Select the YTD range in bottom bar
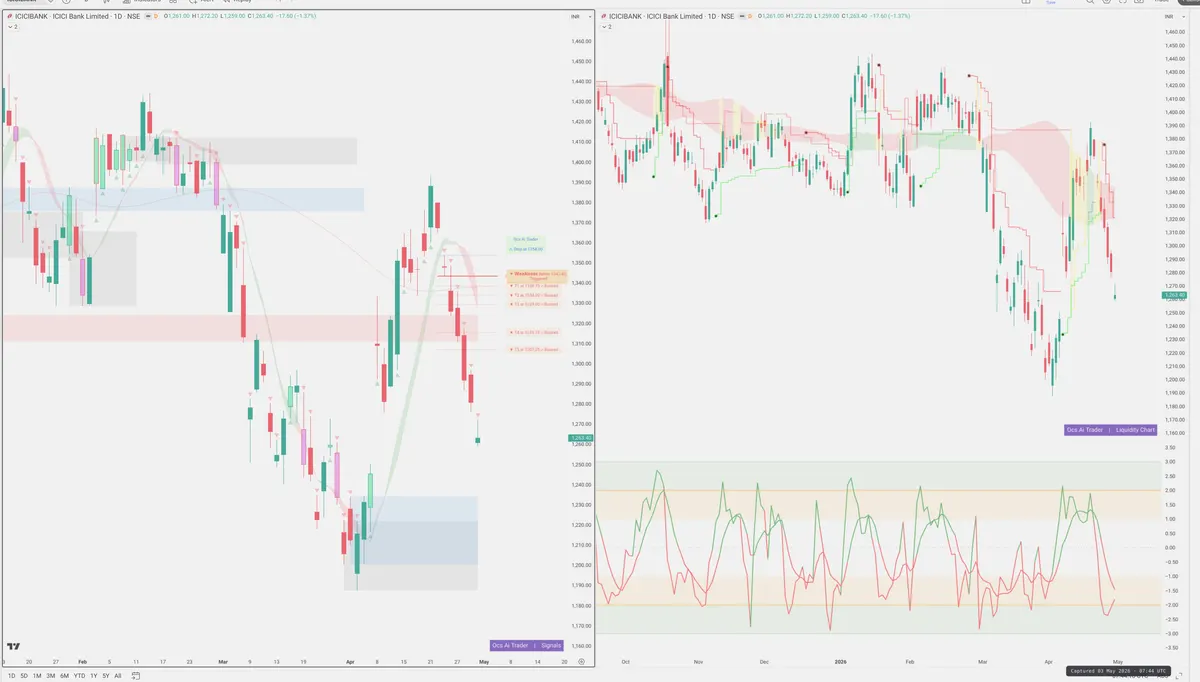Viewport: 1200px width, 682px height. coord(79,676)
